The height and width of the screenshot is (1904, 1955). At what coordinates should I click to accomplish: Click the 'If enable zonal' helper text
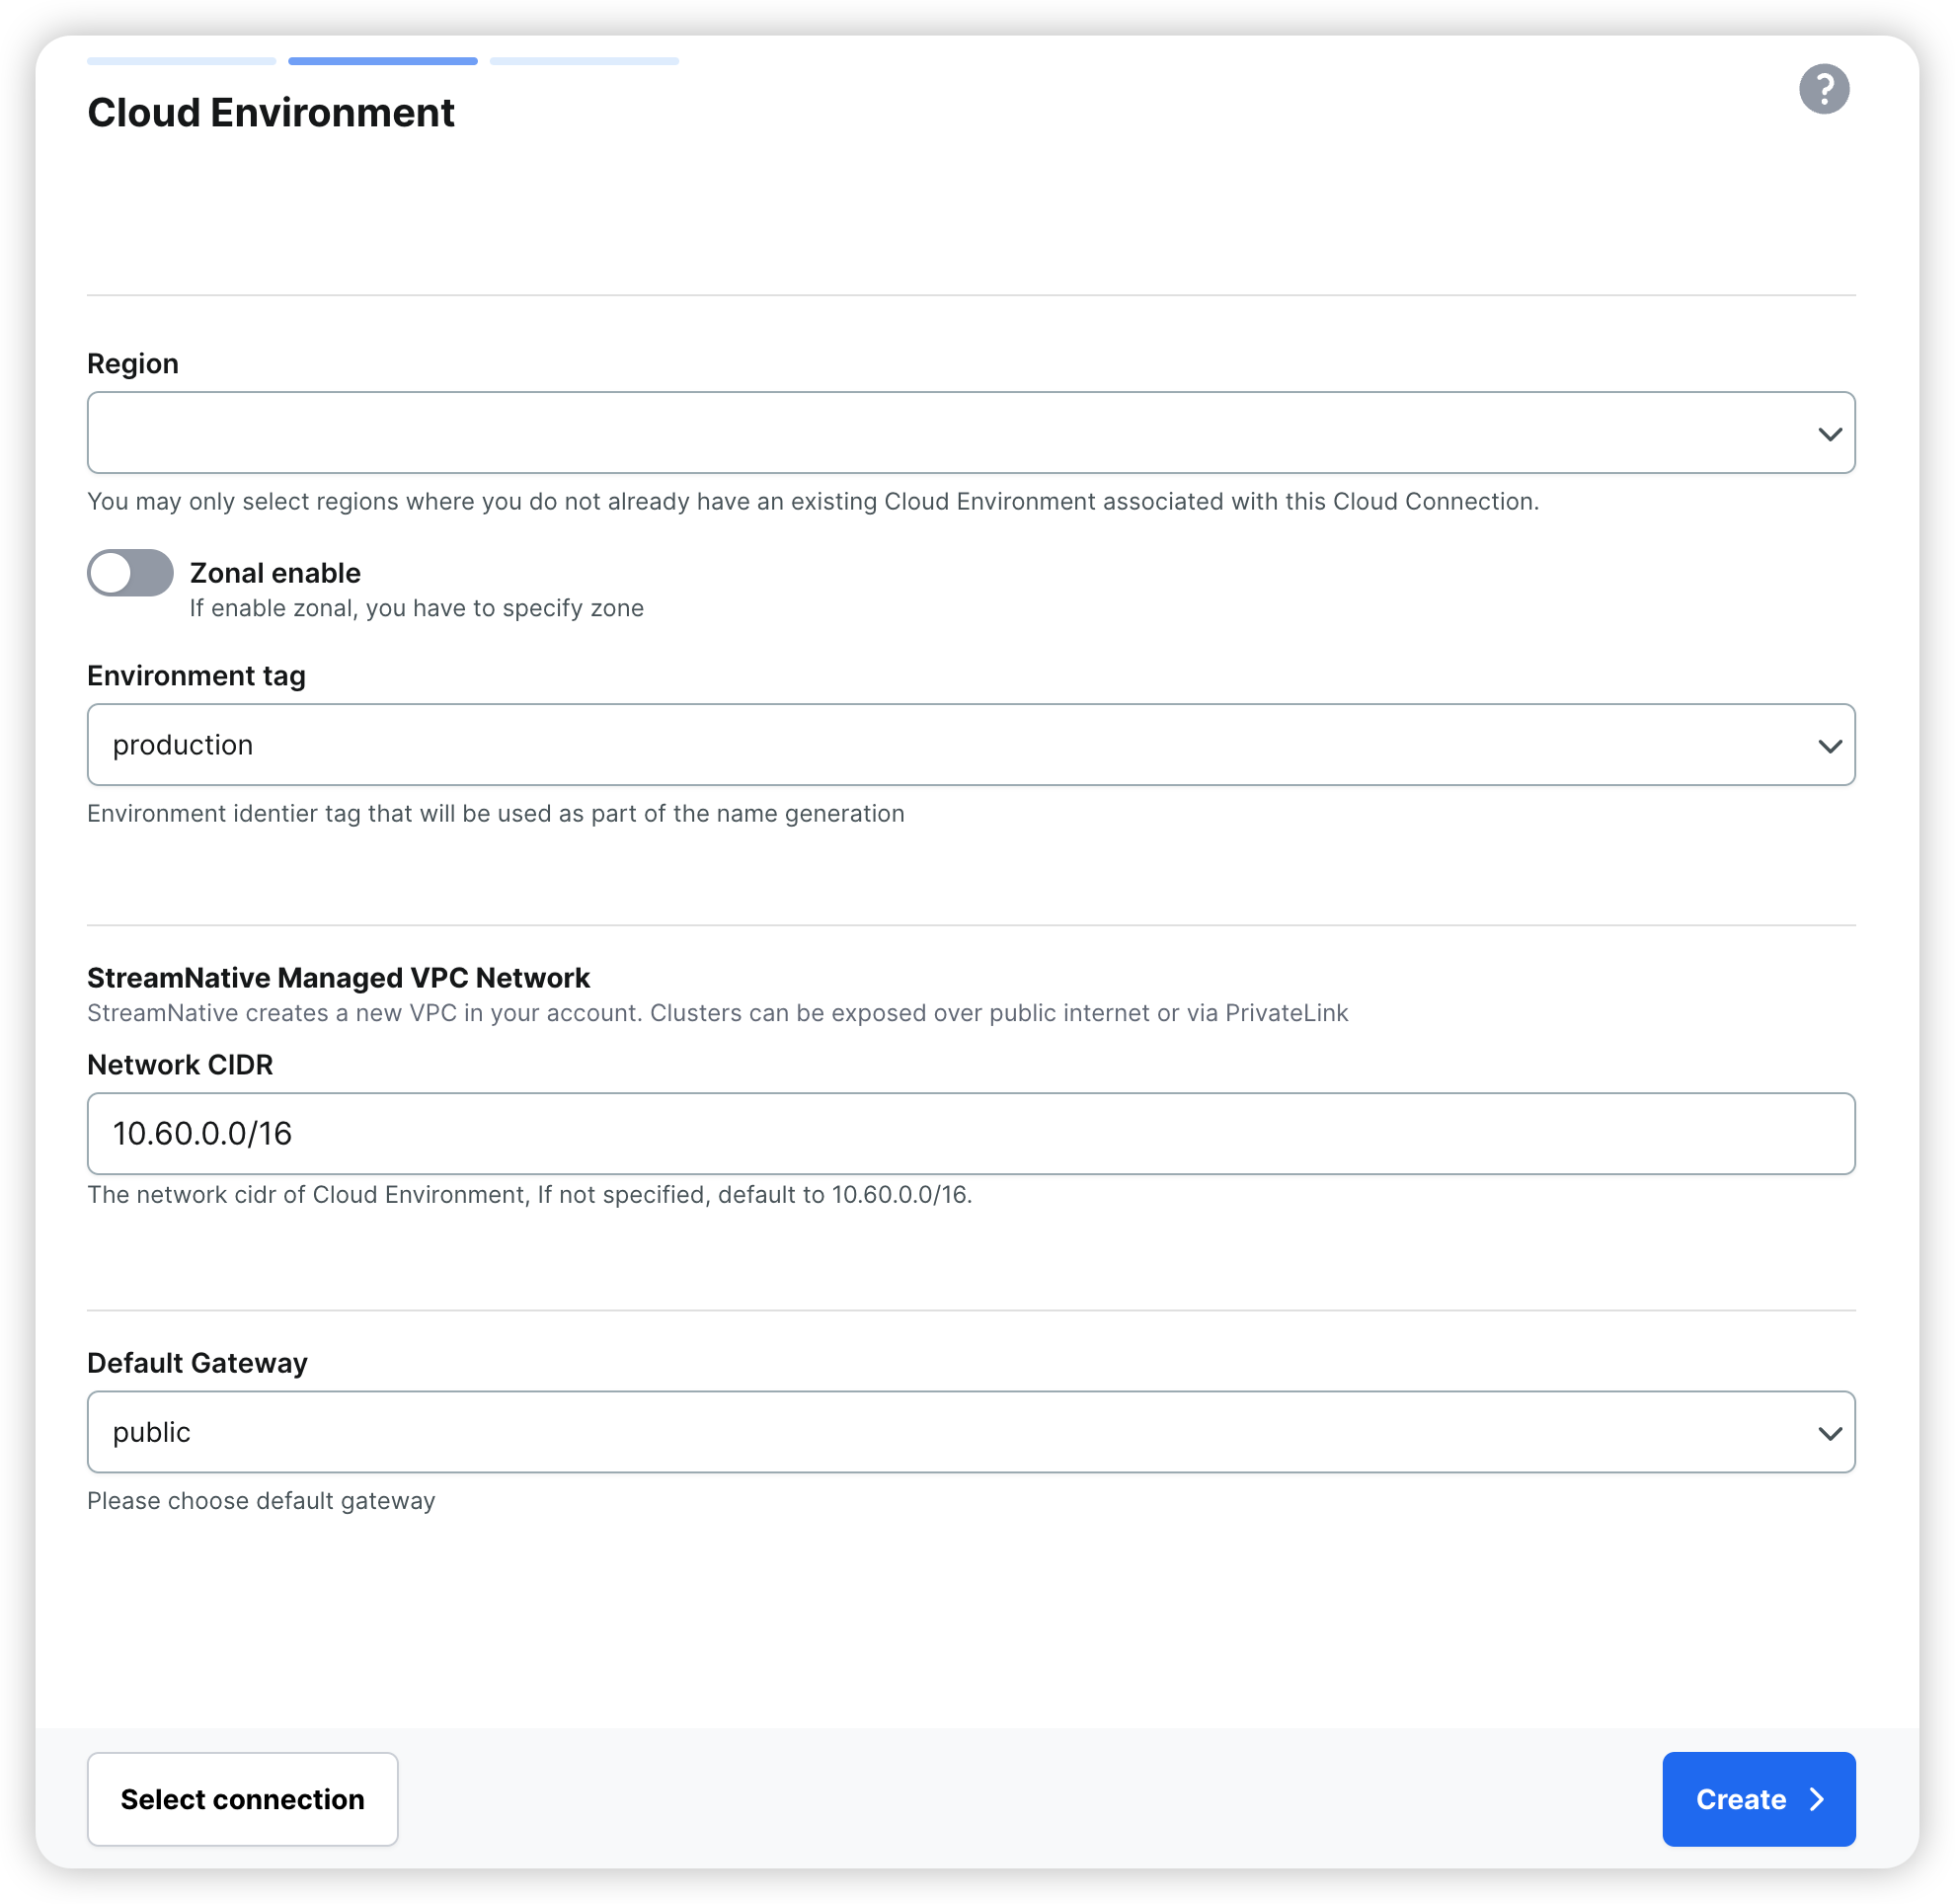416,608
